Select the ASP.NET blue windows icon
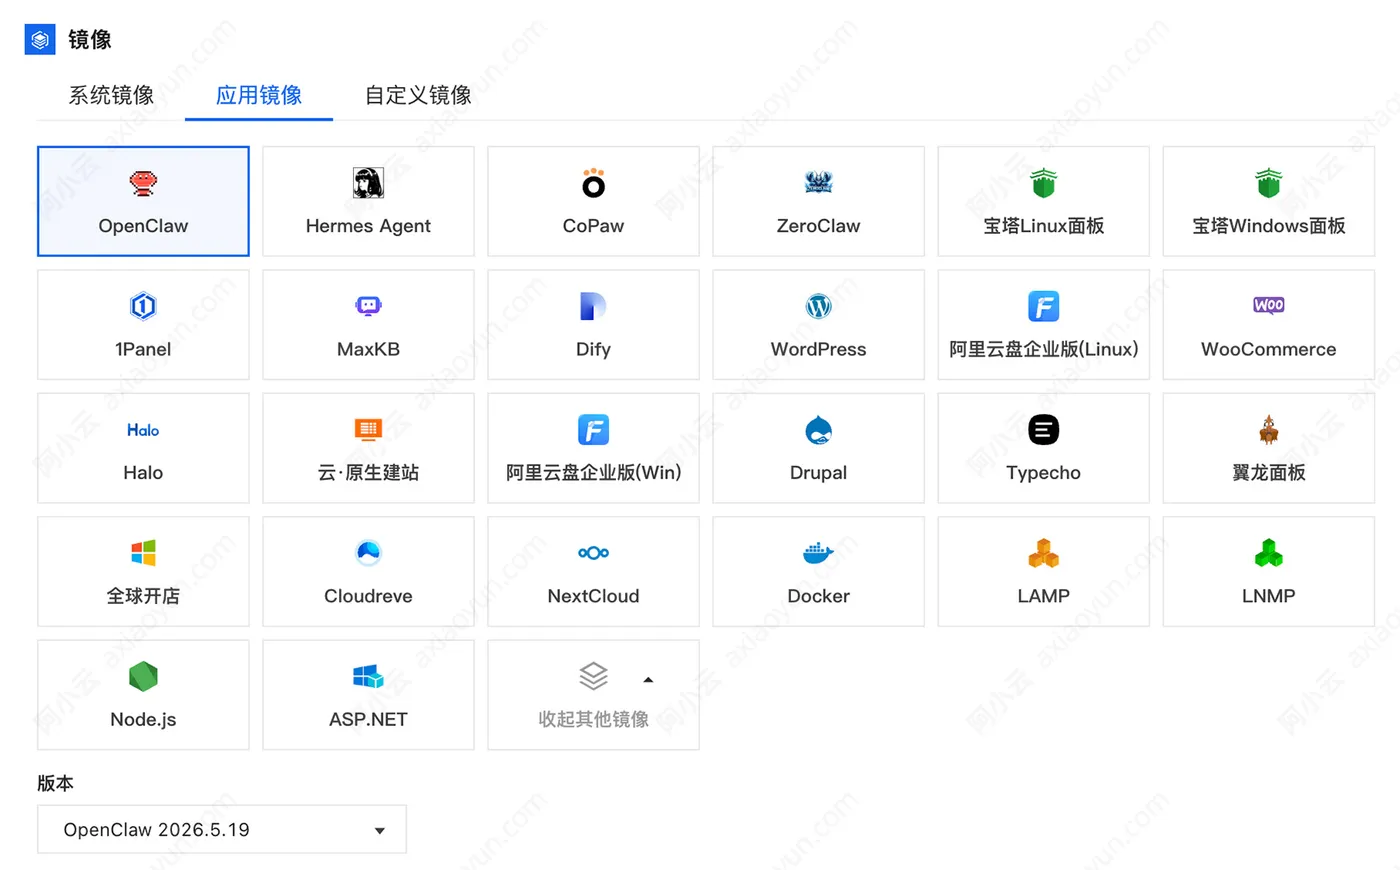Viewport: 1400px width, 870px height. (x=368, y=676)
